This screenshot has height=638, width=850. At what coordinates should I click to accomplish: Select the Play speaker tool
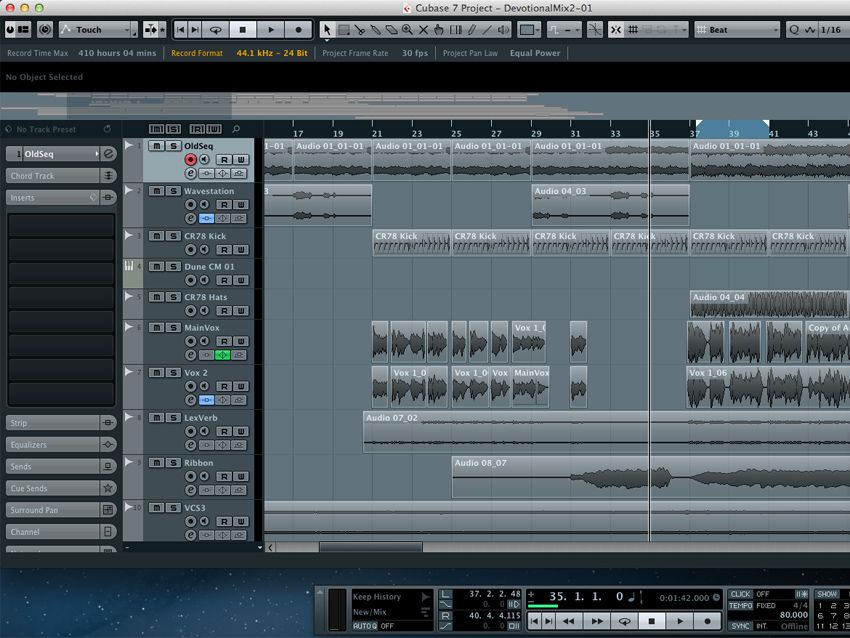point(502,29)
